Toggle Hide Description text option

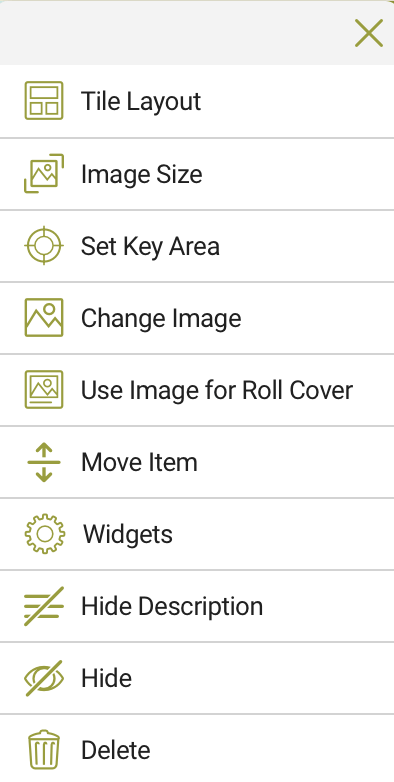coord(172,606)
